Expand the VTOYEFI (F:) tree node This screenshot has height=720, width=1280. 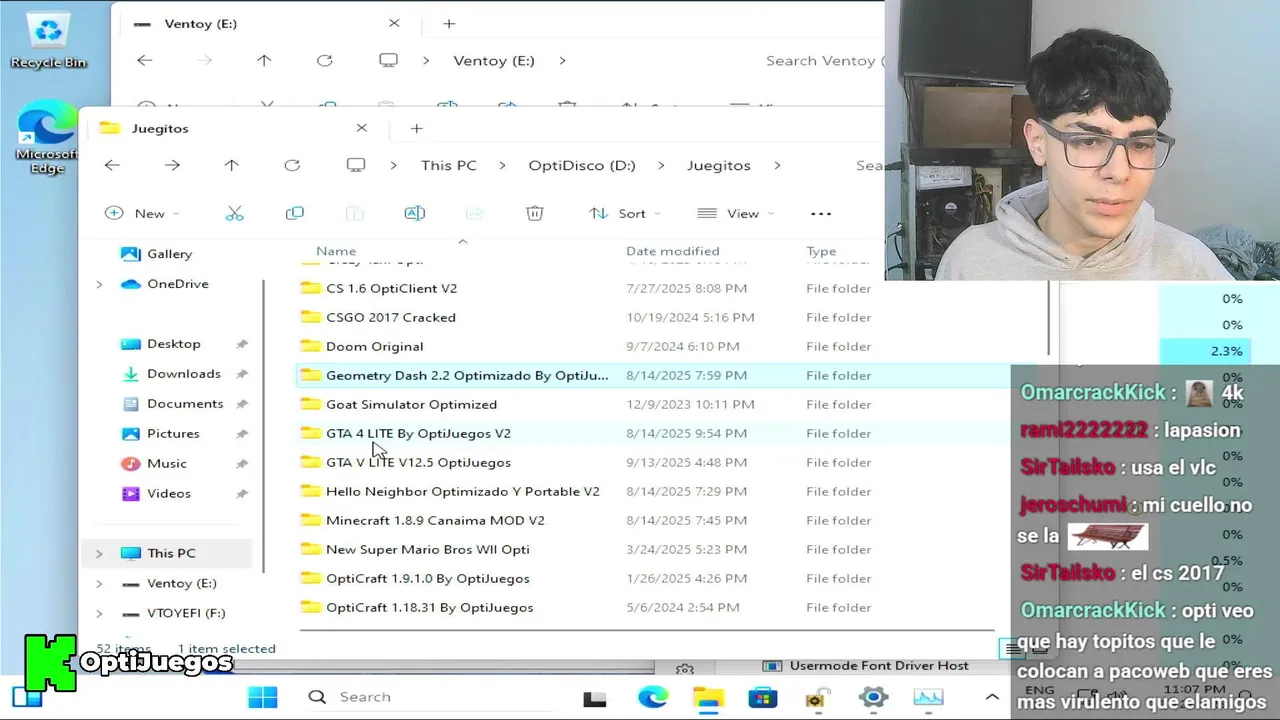point(99,613)
